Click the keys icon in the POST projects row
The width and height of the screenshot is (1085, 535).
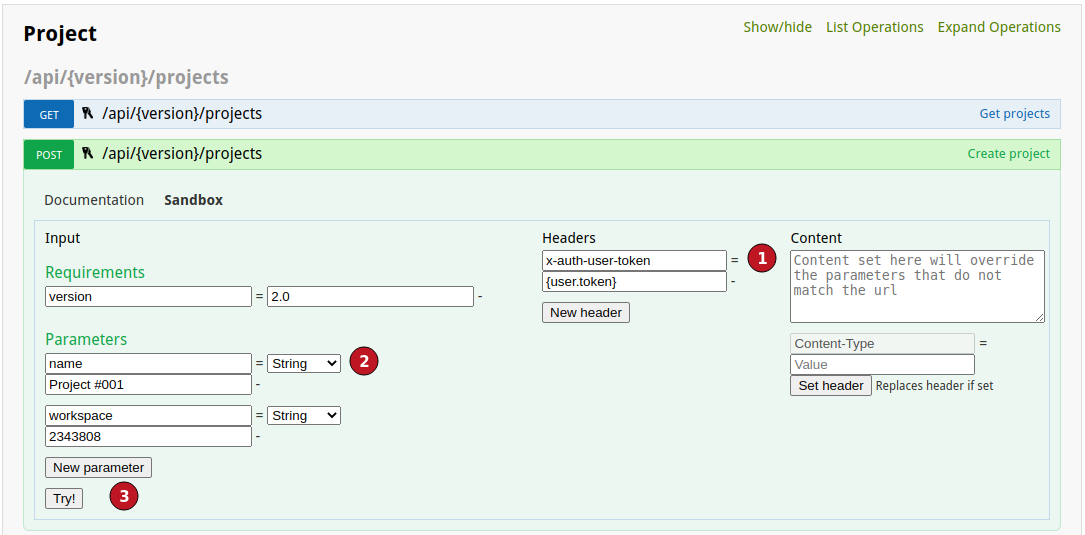(87, 154)
